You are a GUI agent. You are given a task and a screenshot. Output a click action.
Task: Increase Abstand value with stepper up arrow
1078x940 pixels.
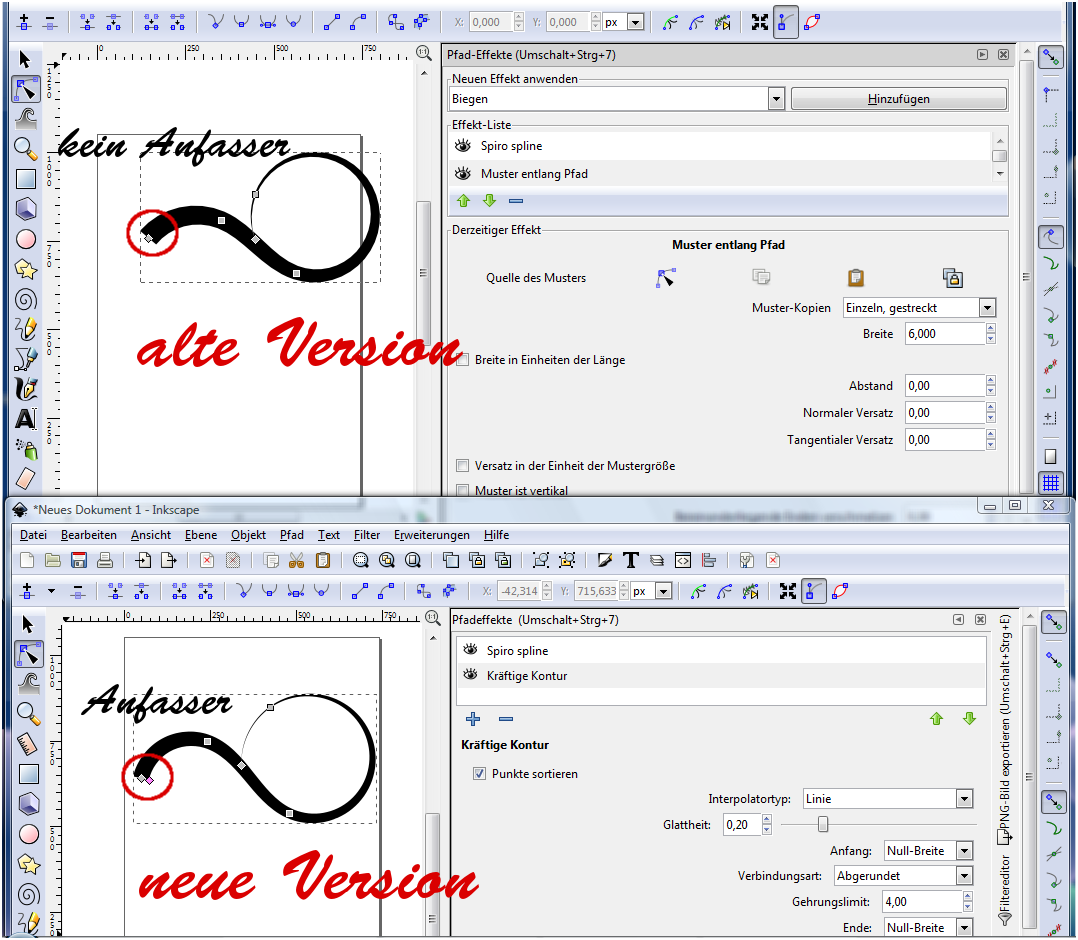point(991,380)
